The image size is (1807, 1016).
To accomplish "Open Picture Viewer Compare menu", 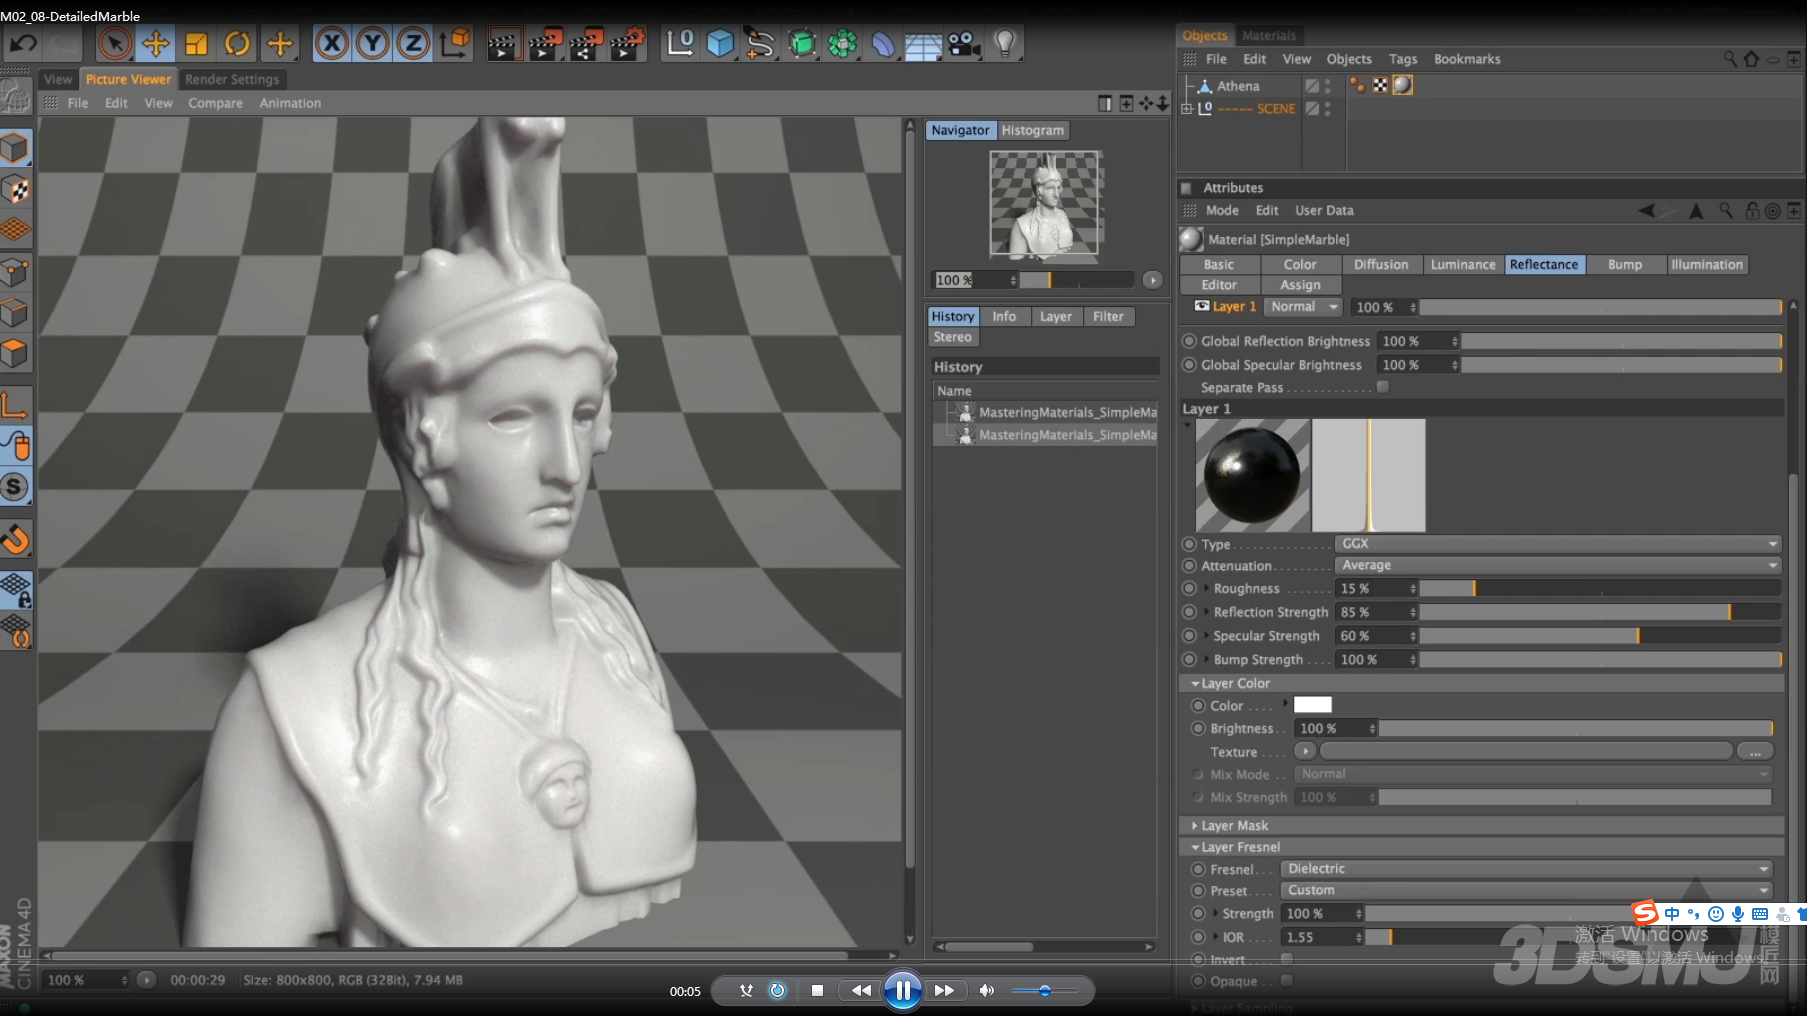I will pyautogui.click(x=215, y=103).
